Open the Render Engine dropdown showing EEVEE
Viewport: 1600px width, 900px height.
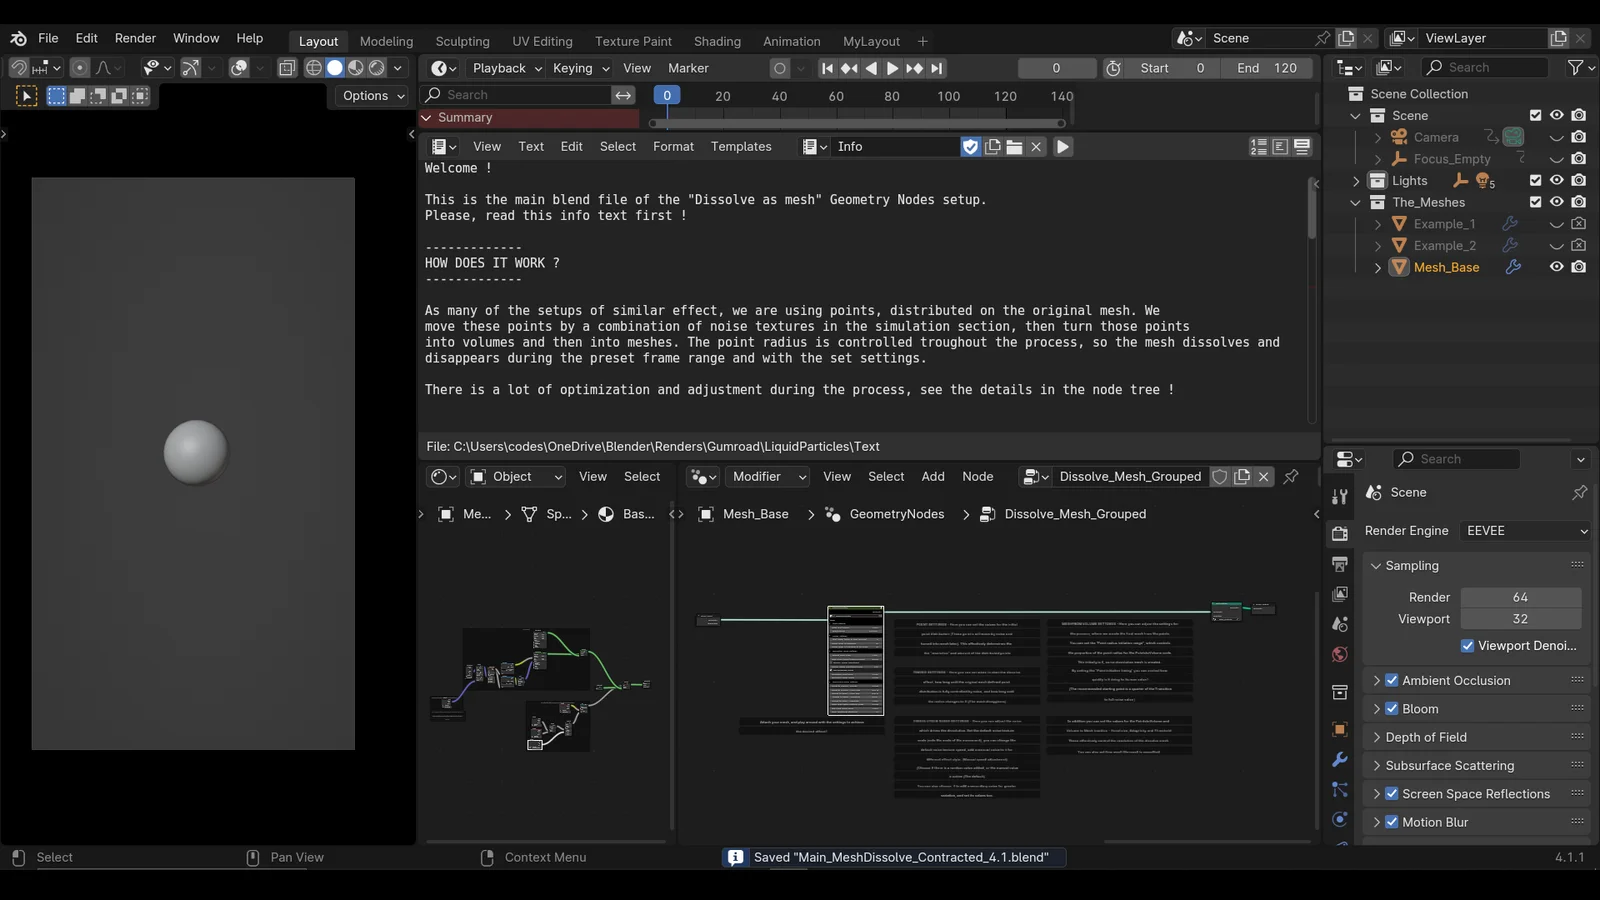click(1524, 531)
